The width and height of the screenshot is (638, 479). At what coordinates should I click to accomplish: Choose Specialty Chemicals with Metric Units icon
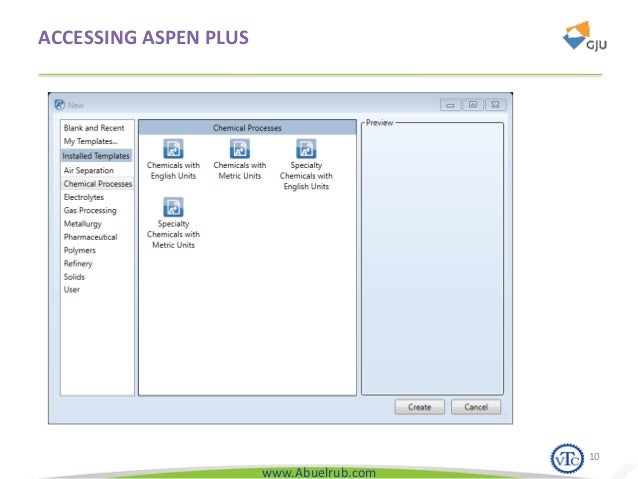[x=173, y=207]
